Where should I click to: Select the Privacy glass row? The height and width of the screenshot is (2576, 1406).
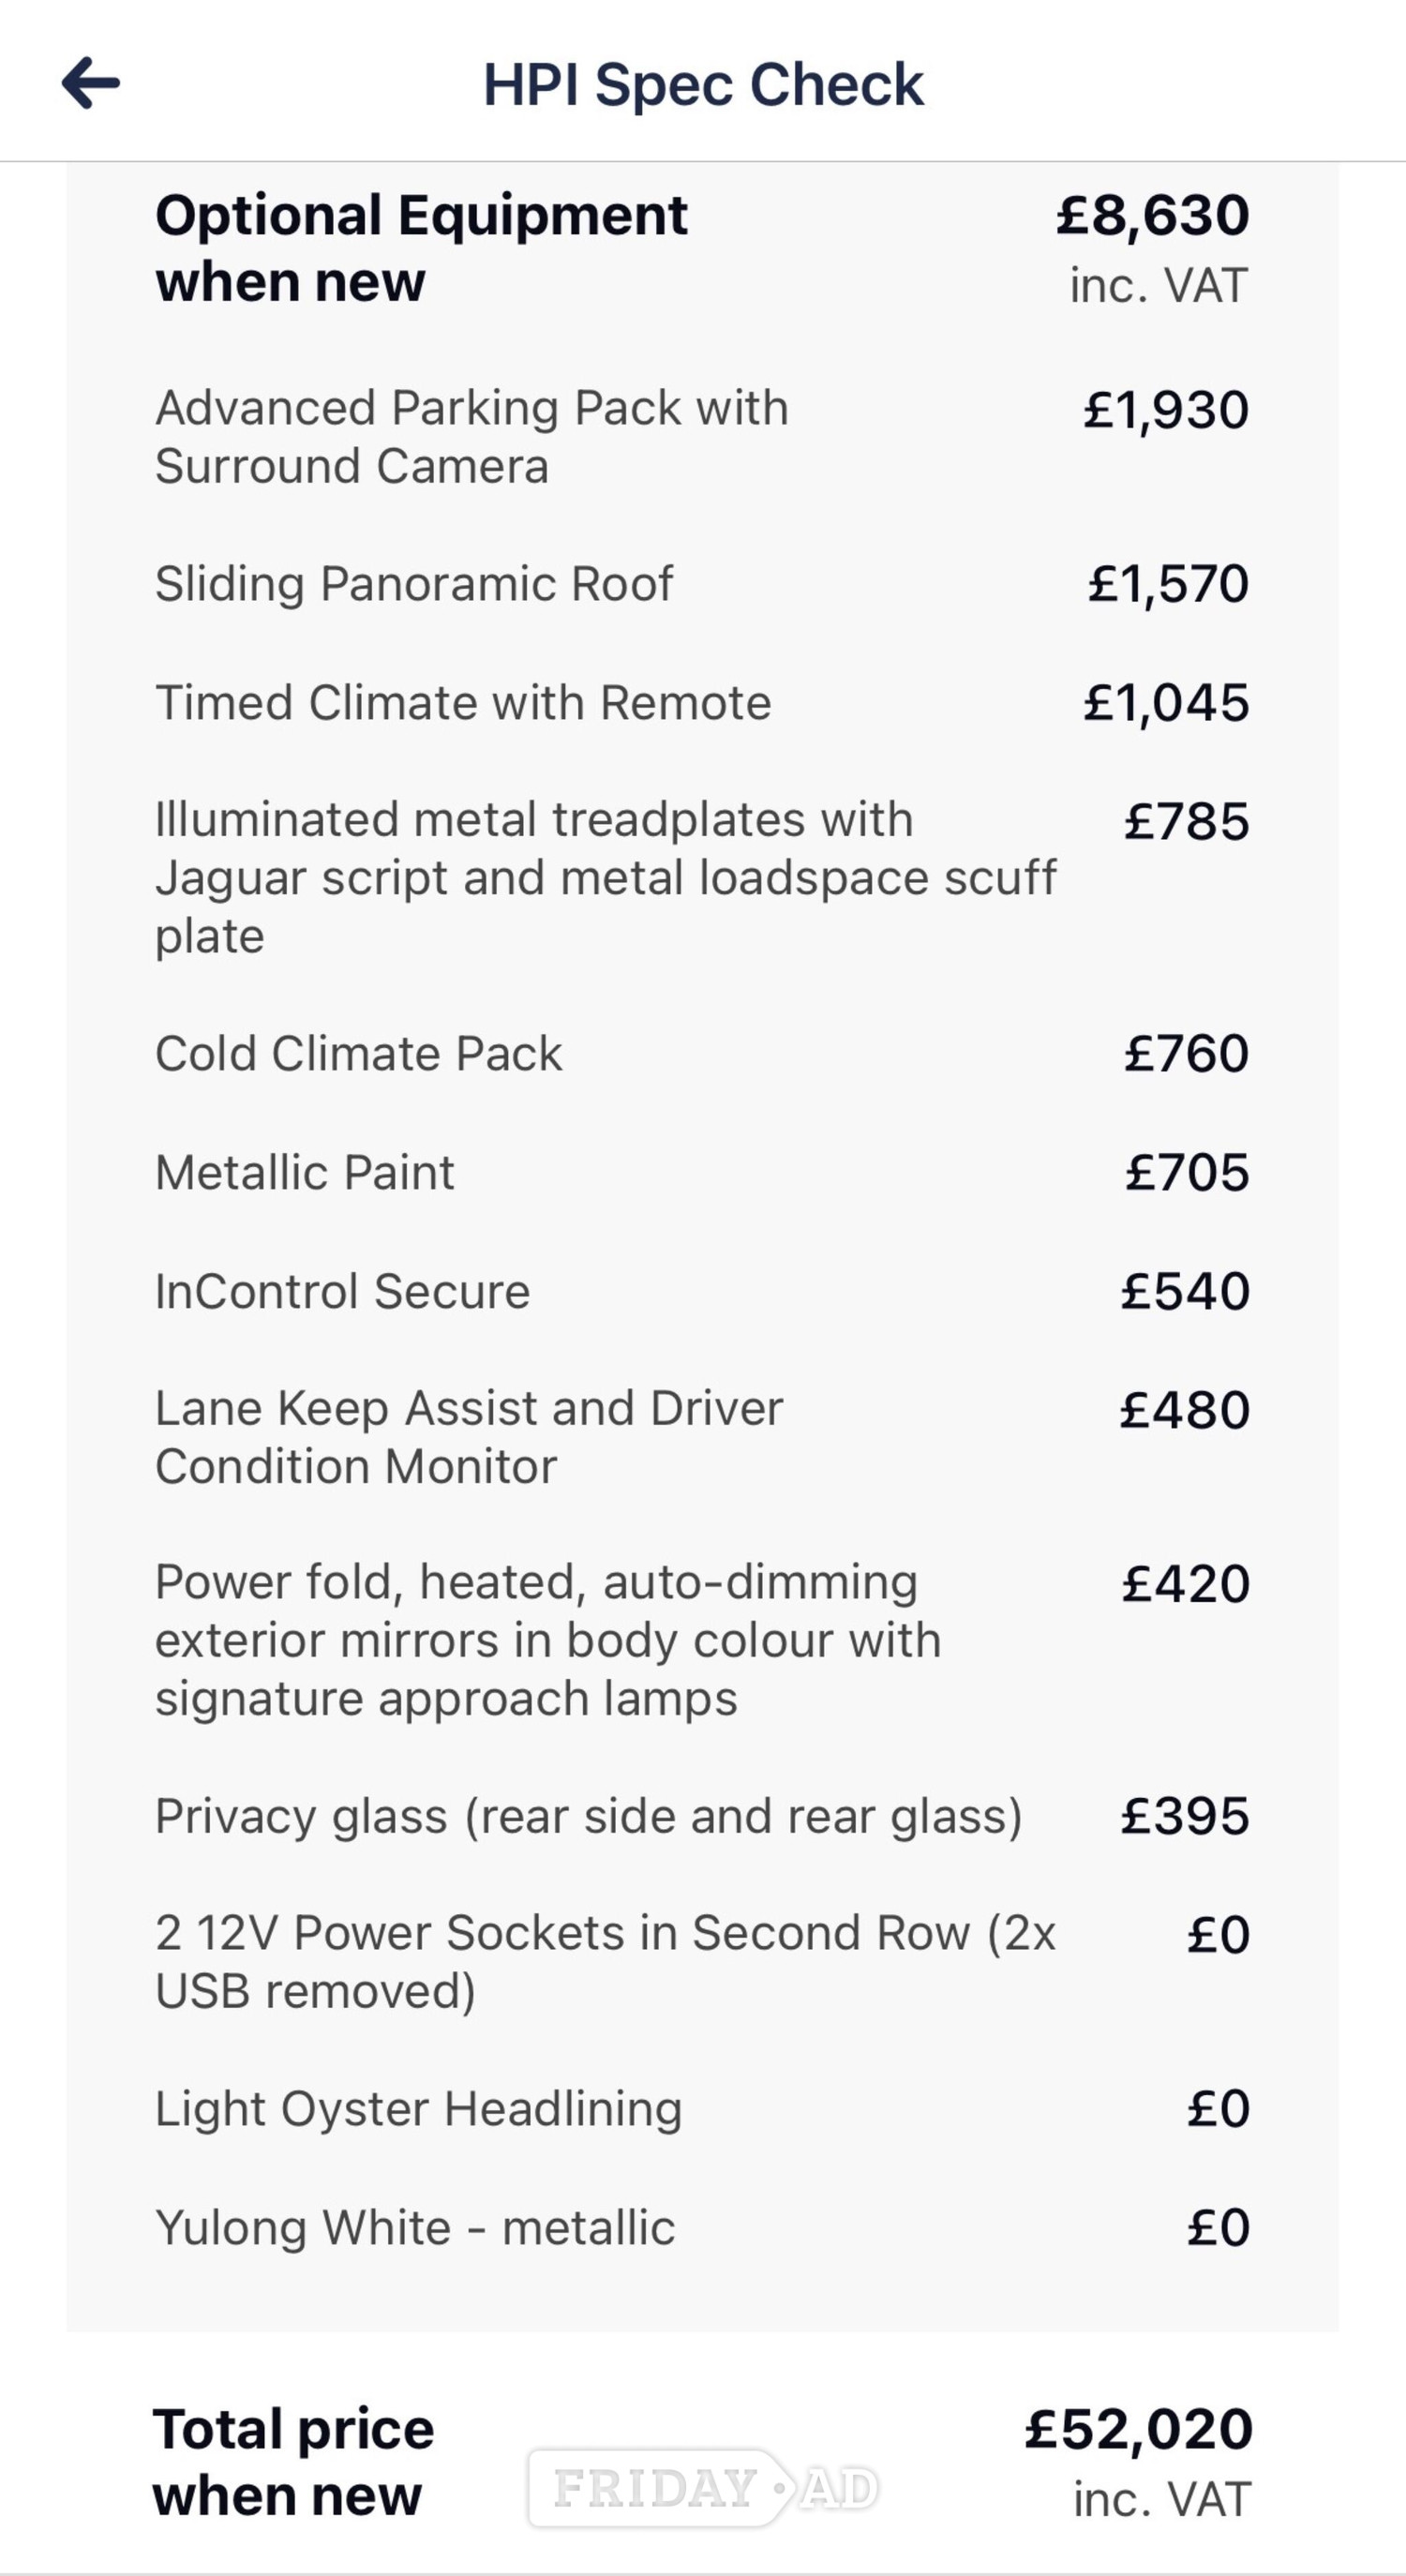(702, 1816)
